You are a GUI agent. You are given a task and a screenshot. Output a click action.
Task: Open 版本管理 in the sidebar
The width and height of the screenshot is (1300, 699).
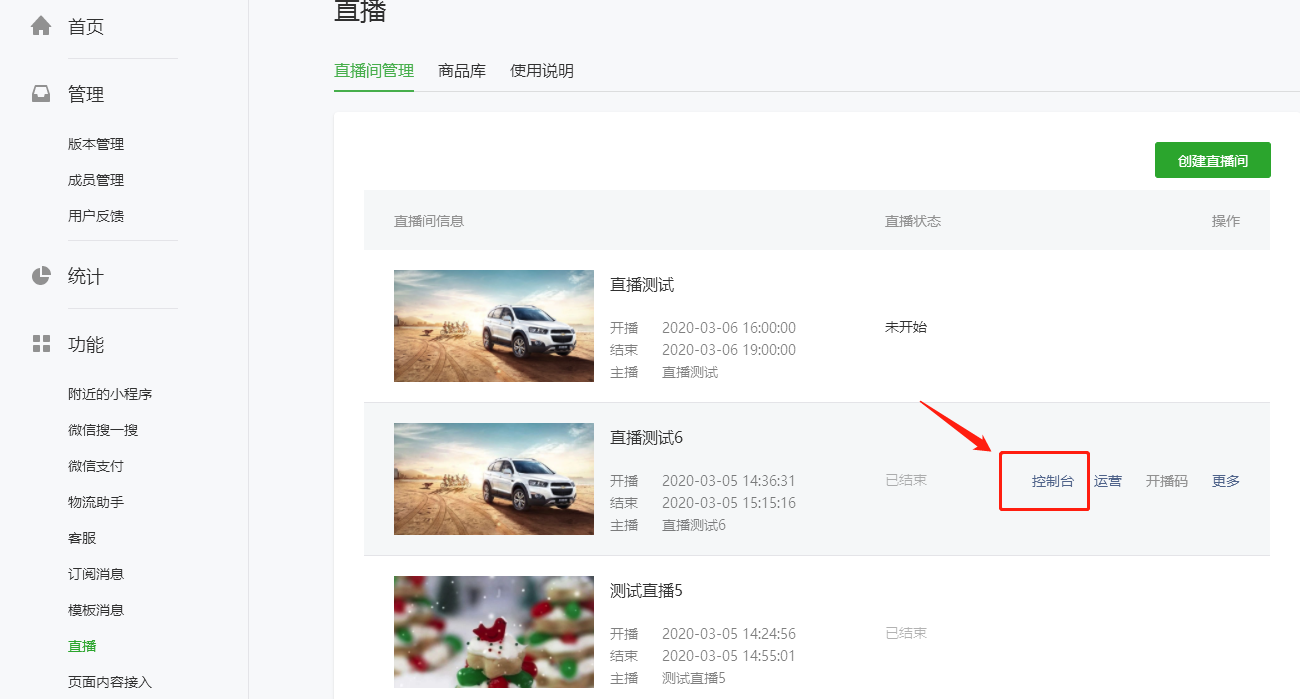tap(96, 144)
